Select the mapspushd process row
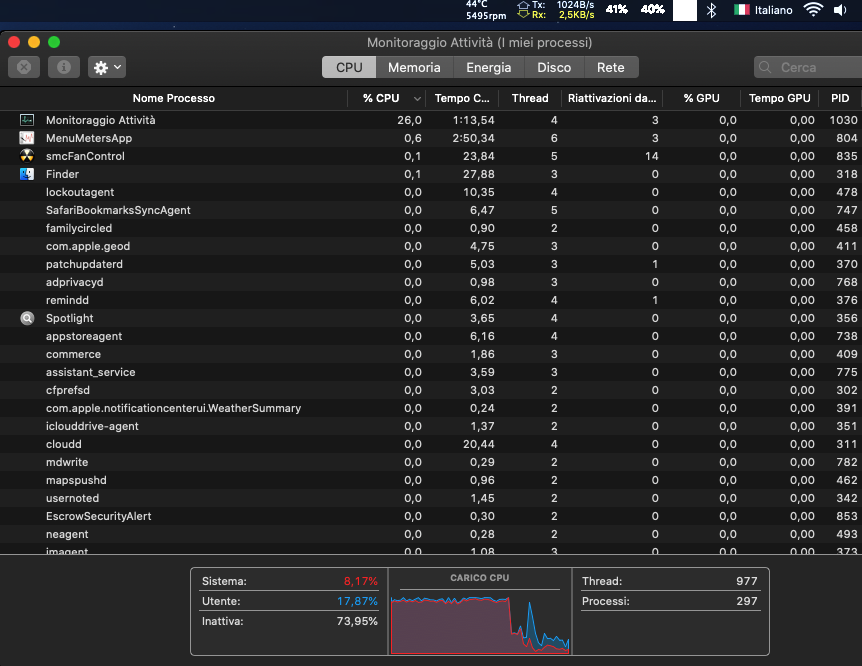The image size is (862, 666). [431, 480]
